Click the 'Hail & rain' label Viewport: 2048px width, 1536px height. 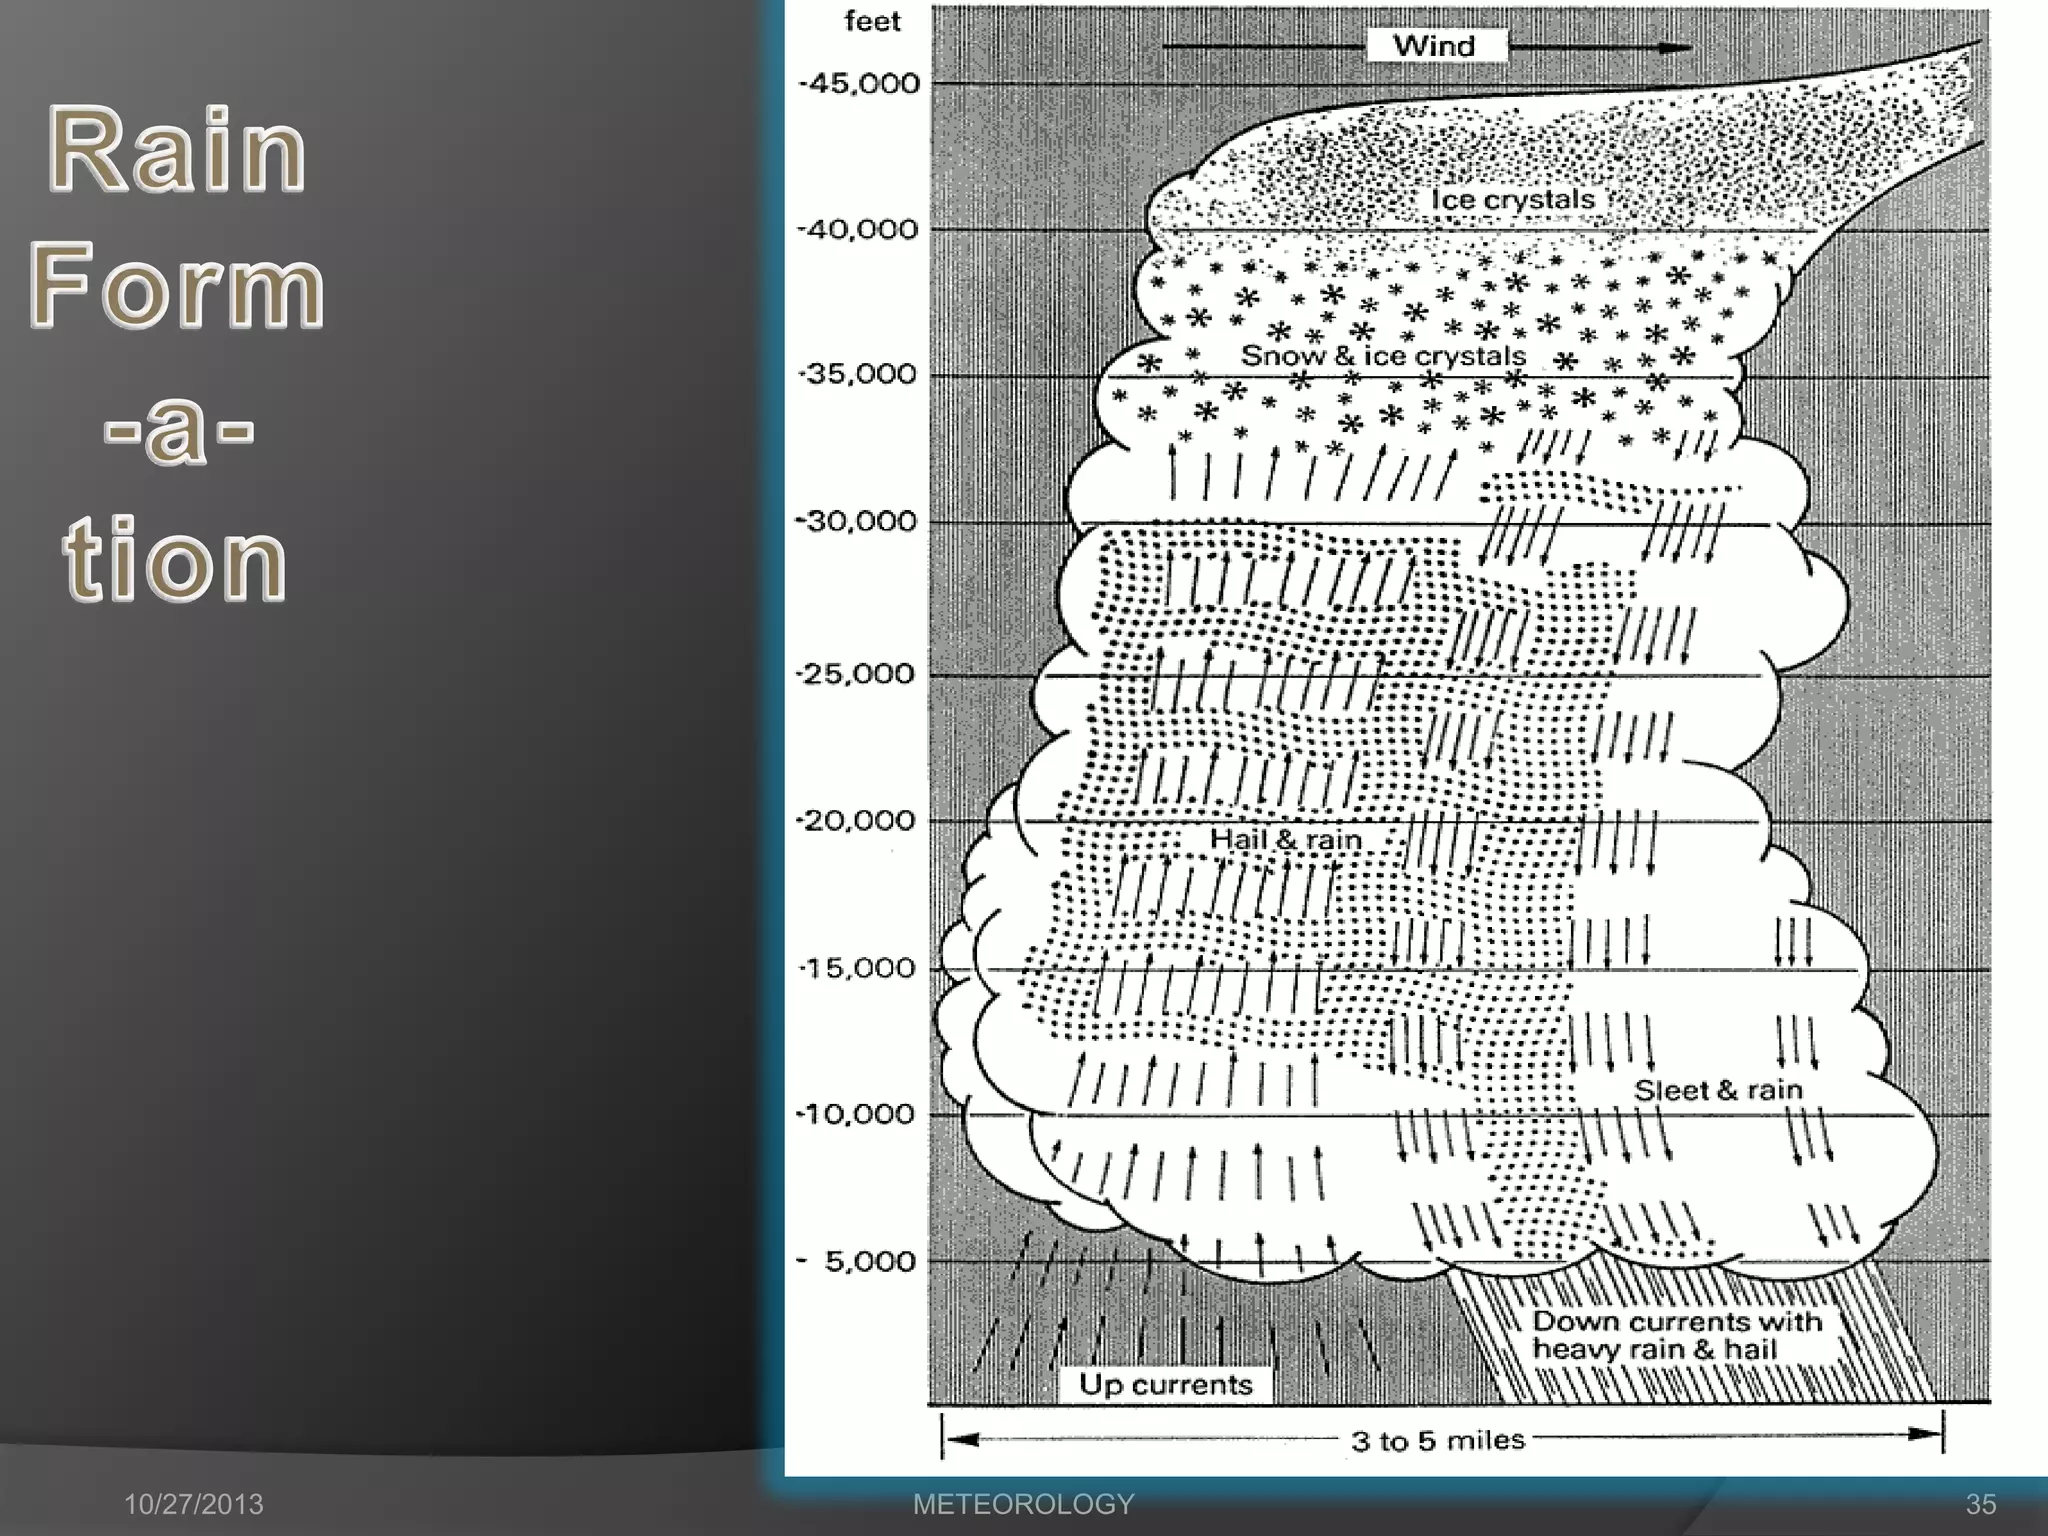coord(1285,839)
